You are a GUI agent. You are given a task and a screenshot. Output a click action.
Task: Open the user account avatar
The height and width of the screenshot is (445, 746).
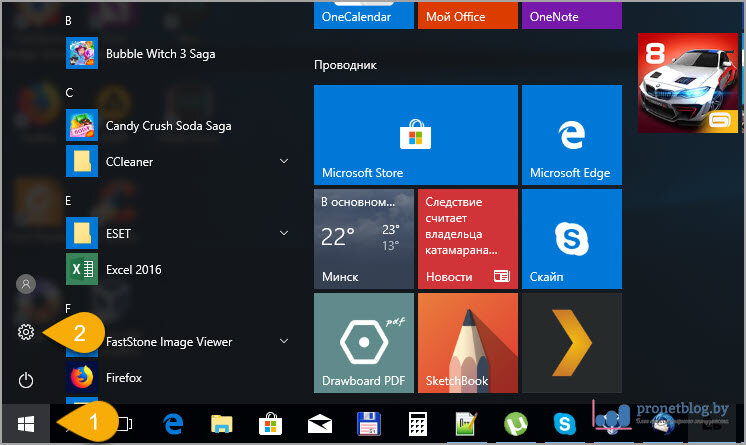click(26, 284)
